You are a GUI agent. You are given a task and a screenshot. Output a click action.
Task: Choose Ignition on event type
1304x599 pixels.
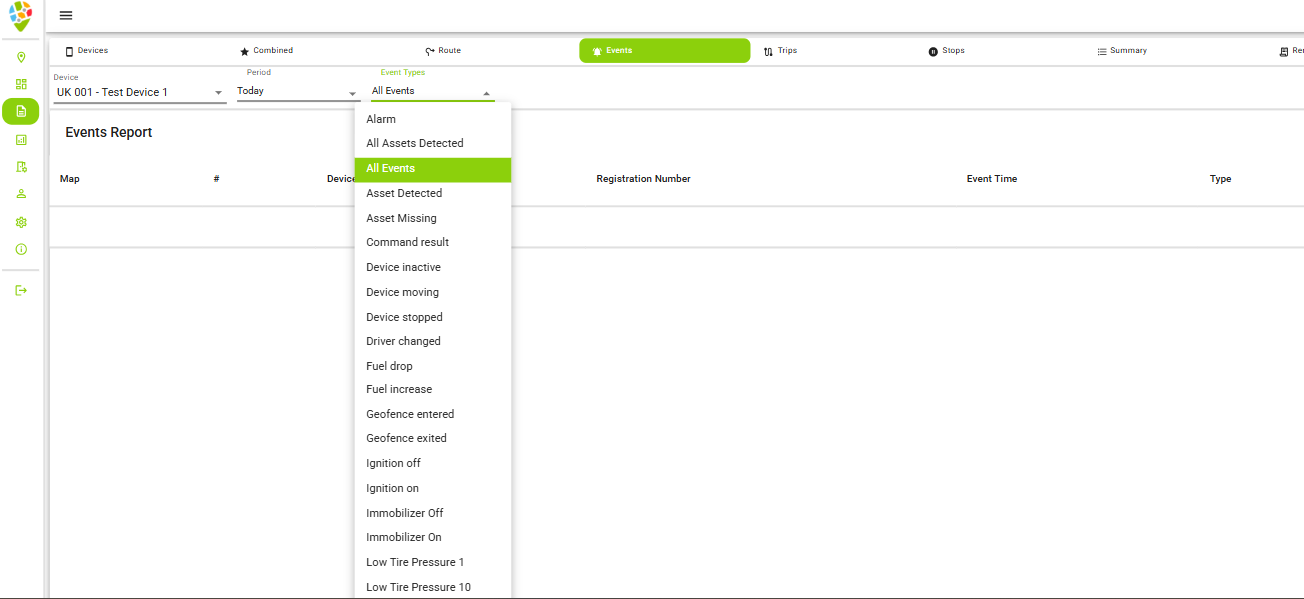392,488
